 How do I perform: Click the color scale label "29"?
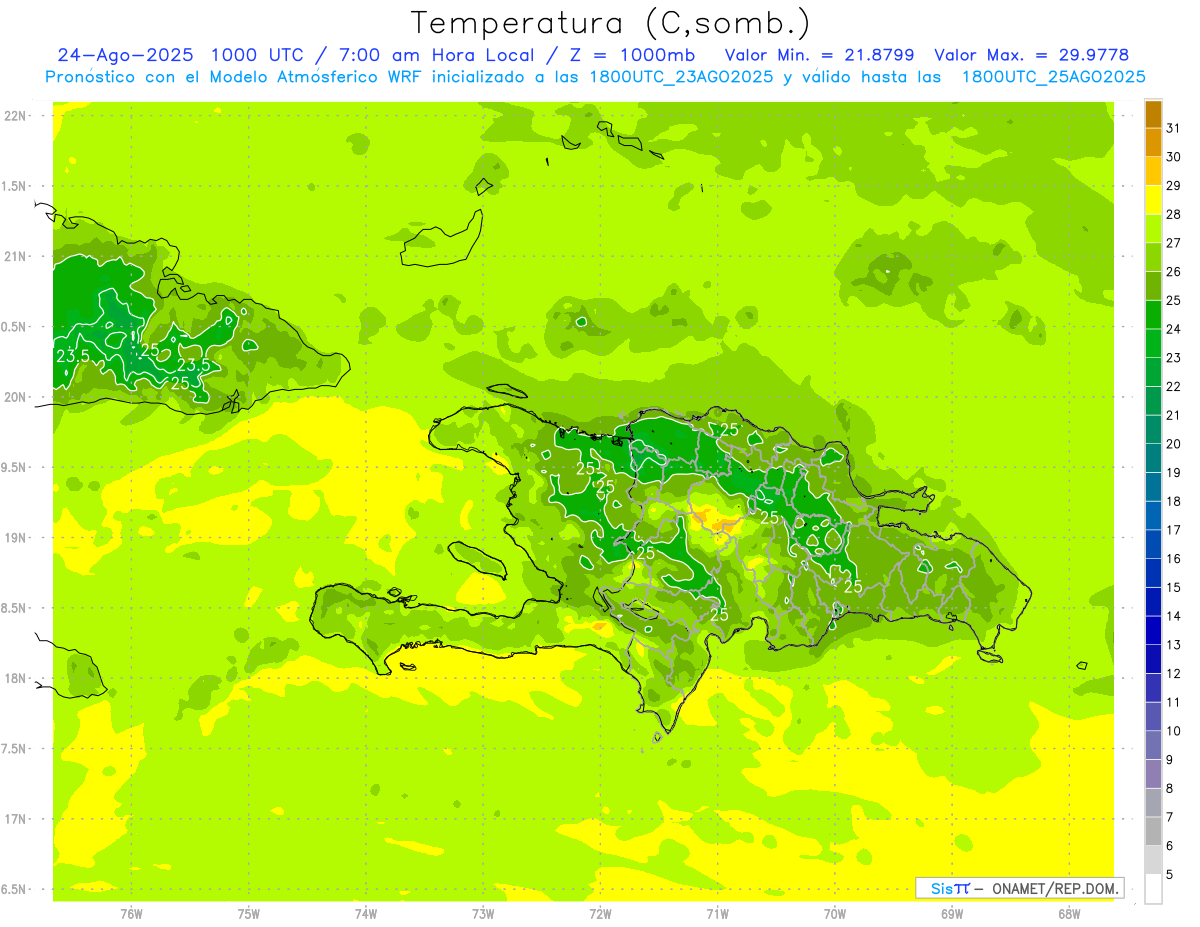1174,185
